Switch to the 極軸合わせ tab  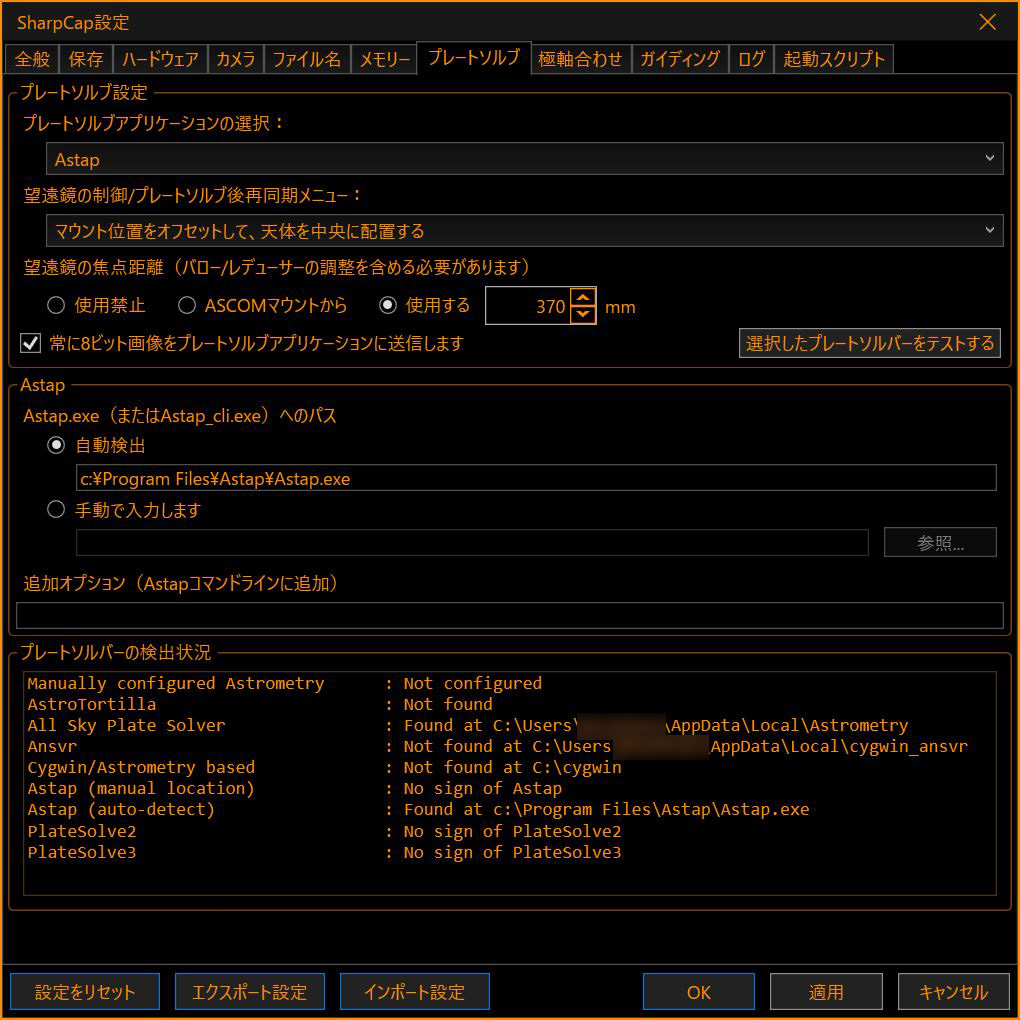[x=580, y=59]
